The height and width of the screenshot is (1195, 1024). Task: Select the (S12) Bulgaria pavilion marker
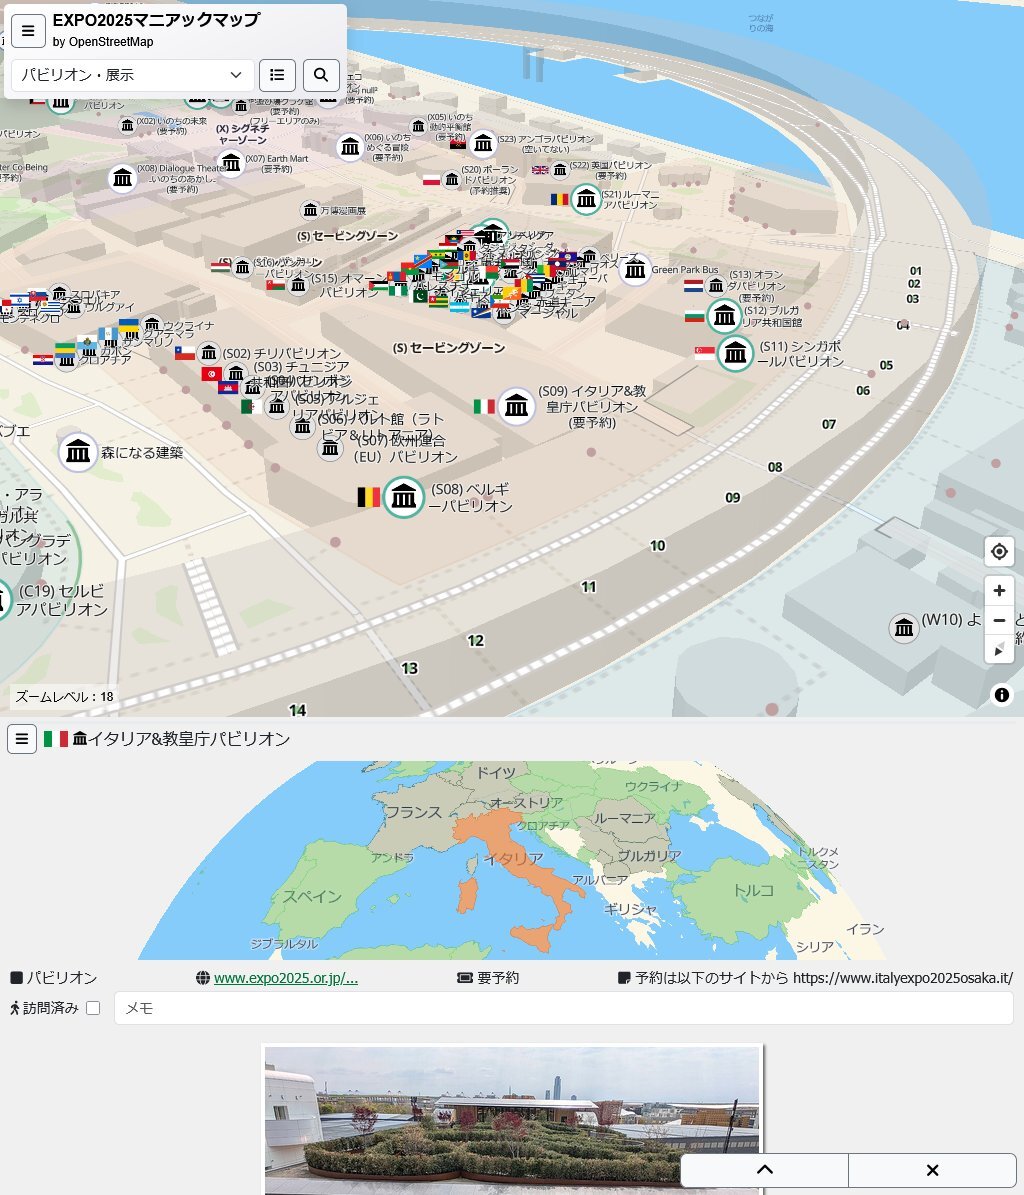725,316
